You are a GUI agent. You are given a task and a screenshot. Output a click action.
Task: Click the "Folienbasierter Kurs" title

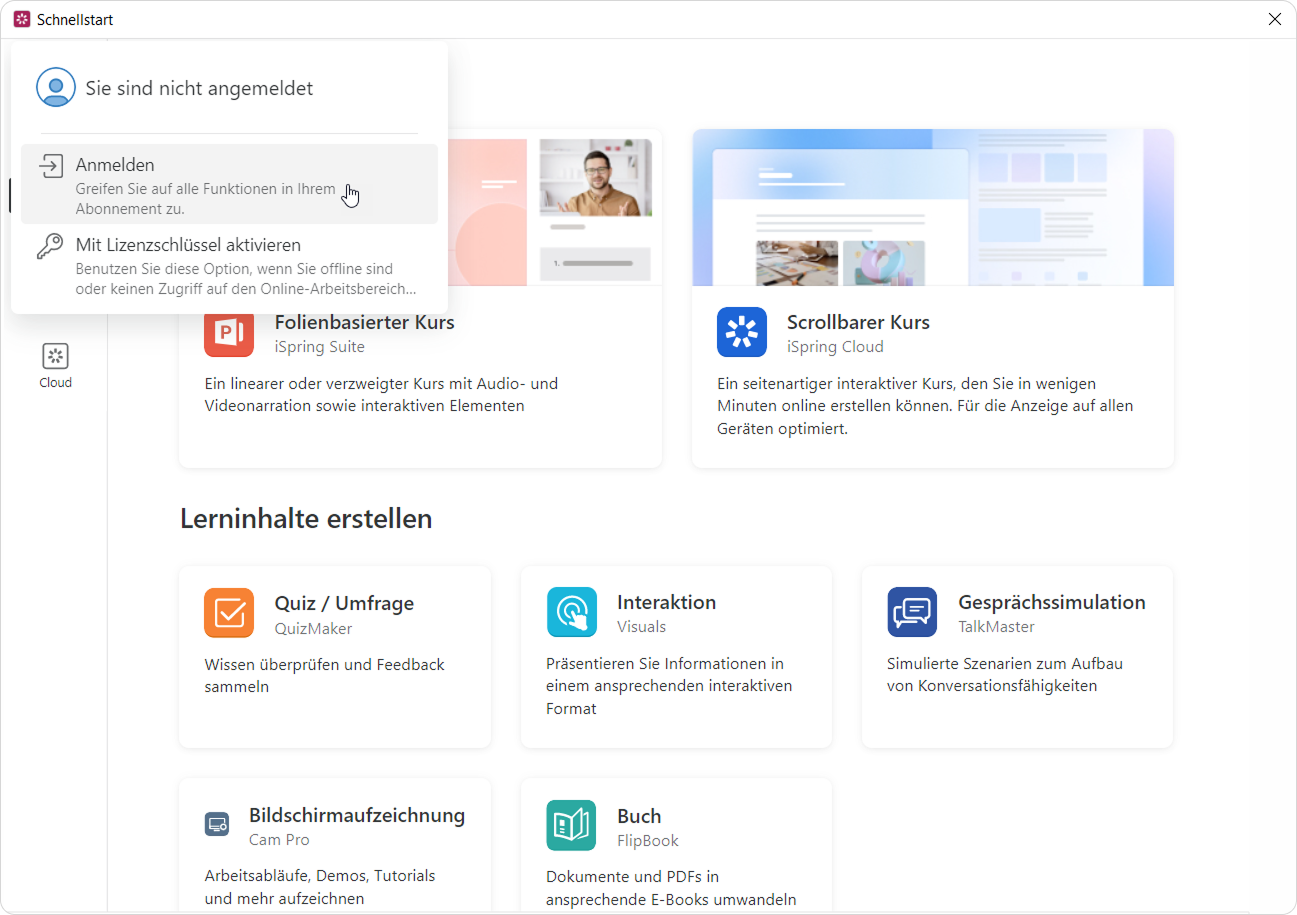(x=365, y=322)
